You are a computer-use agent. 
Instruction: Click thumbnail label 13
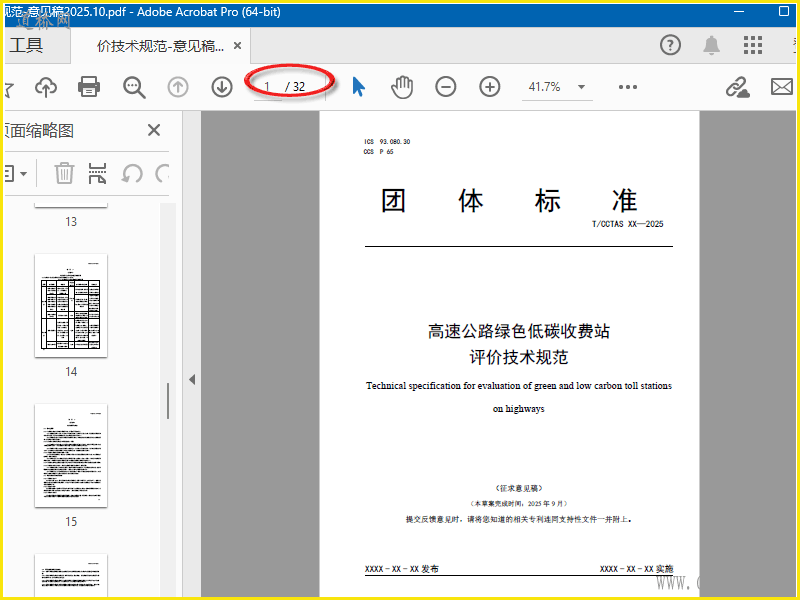pos(71,221)
